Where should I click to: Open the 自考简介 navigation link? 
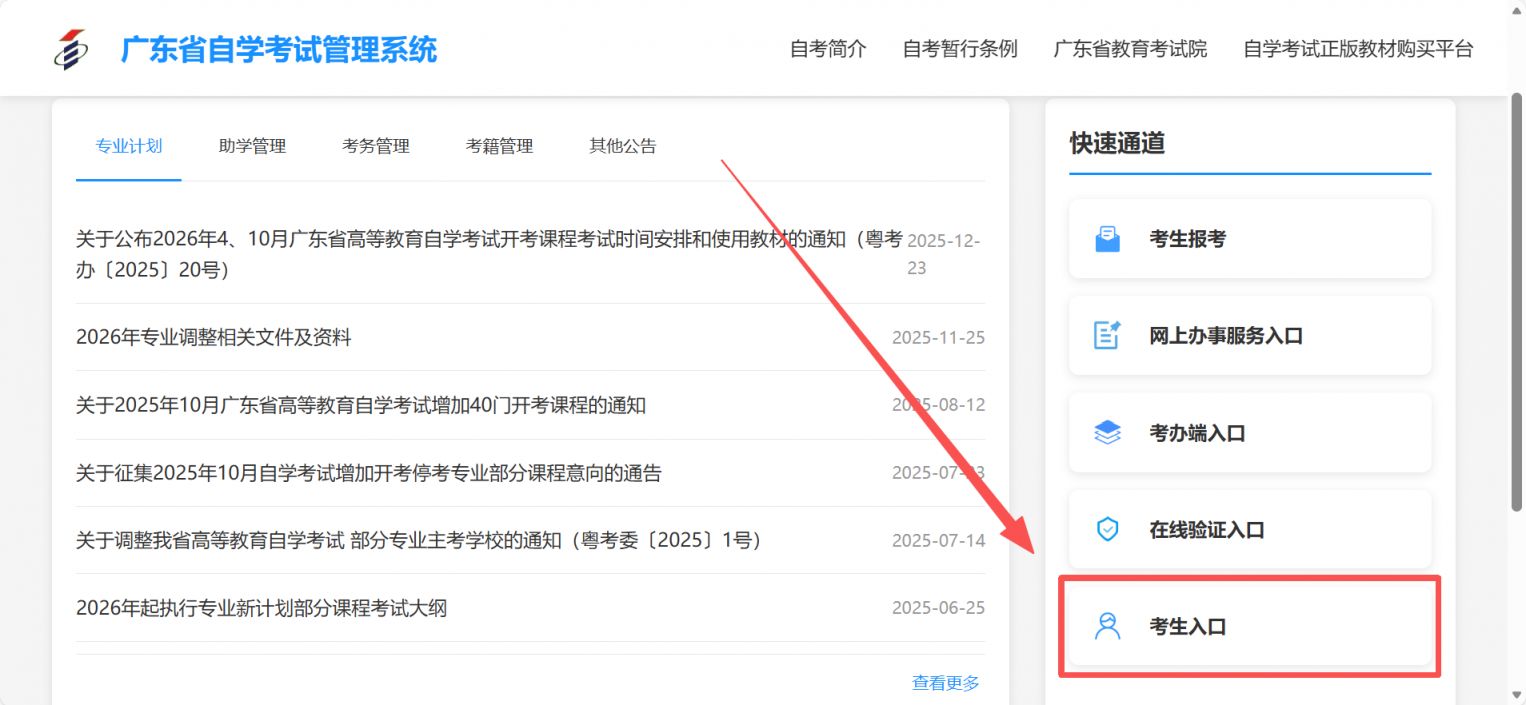pyautogui.click(x=828, y=49)
